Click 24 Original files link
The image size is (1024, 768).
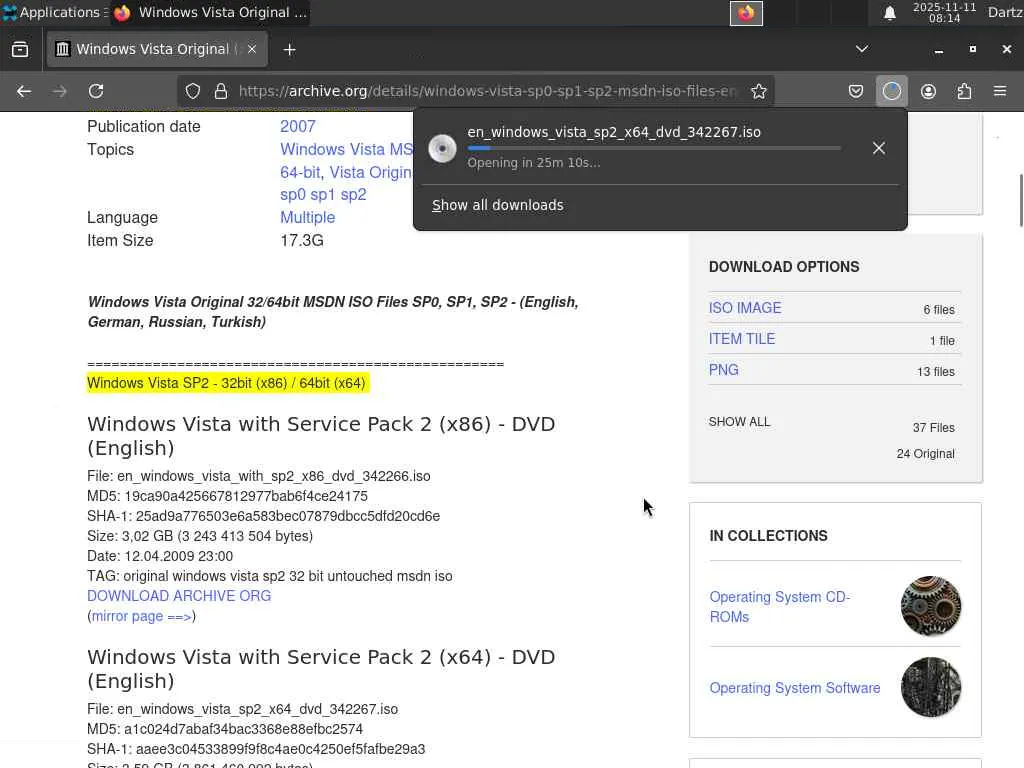click(925, 454)
